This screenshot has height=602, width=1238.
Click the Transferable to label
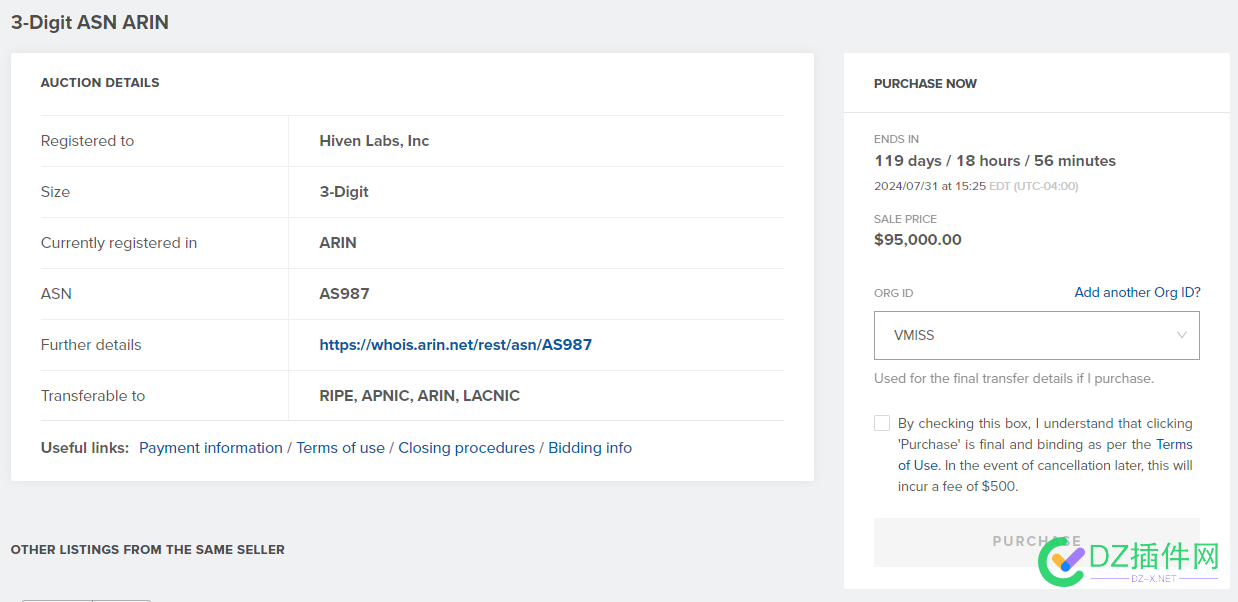(x=93, y=395)
